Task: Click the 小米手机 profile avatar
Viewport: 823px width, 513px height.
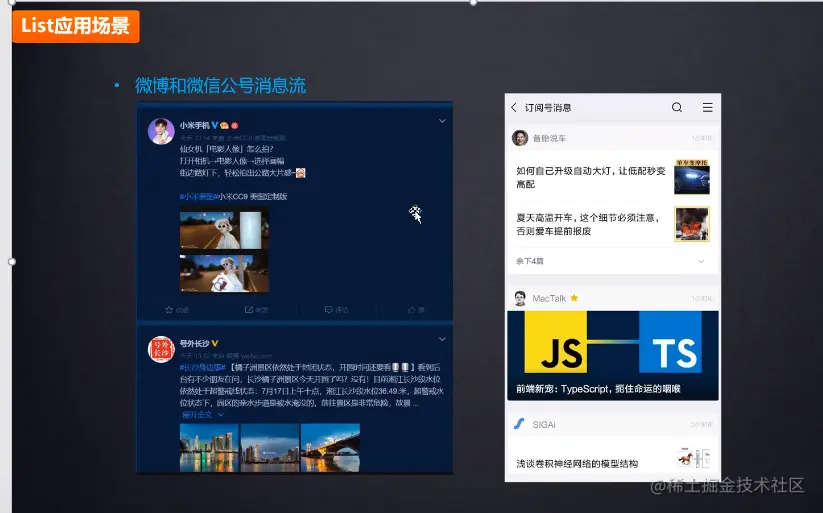Action: click(161, 131)
